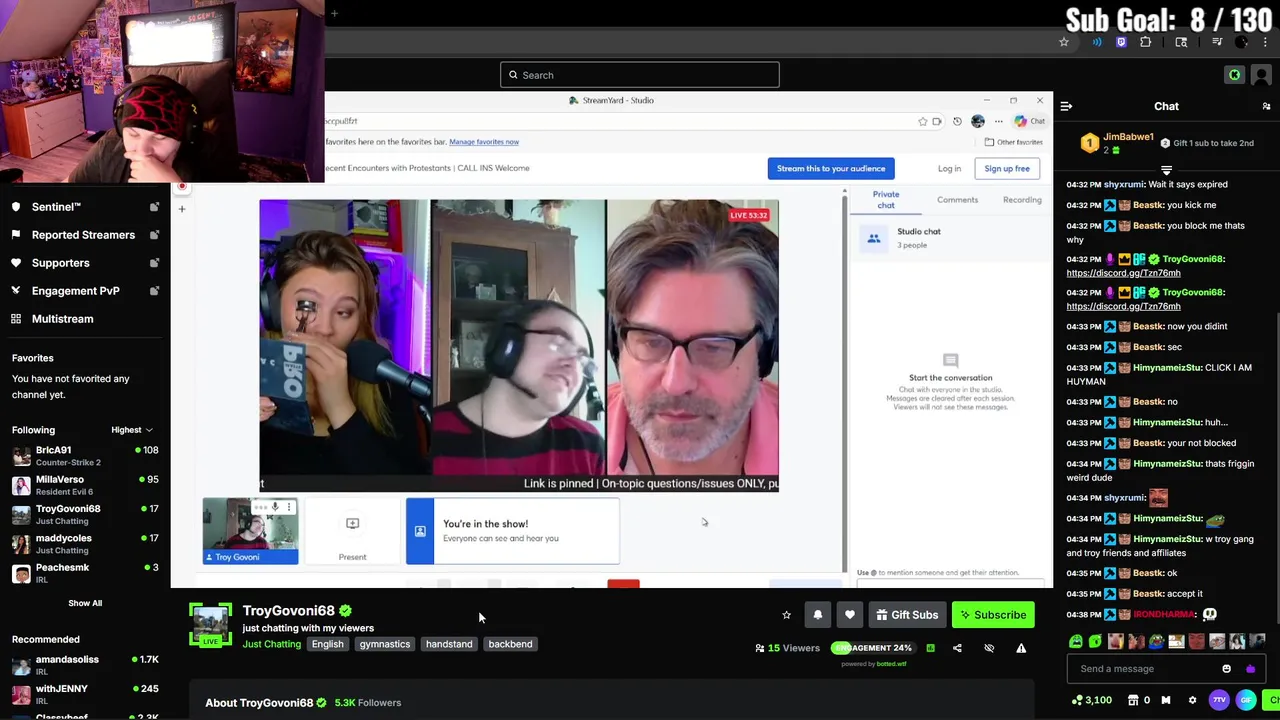Click the purple gift icon in chat input
The height and width of the screenshot is (720, 1280).
1250,669
